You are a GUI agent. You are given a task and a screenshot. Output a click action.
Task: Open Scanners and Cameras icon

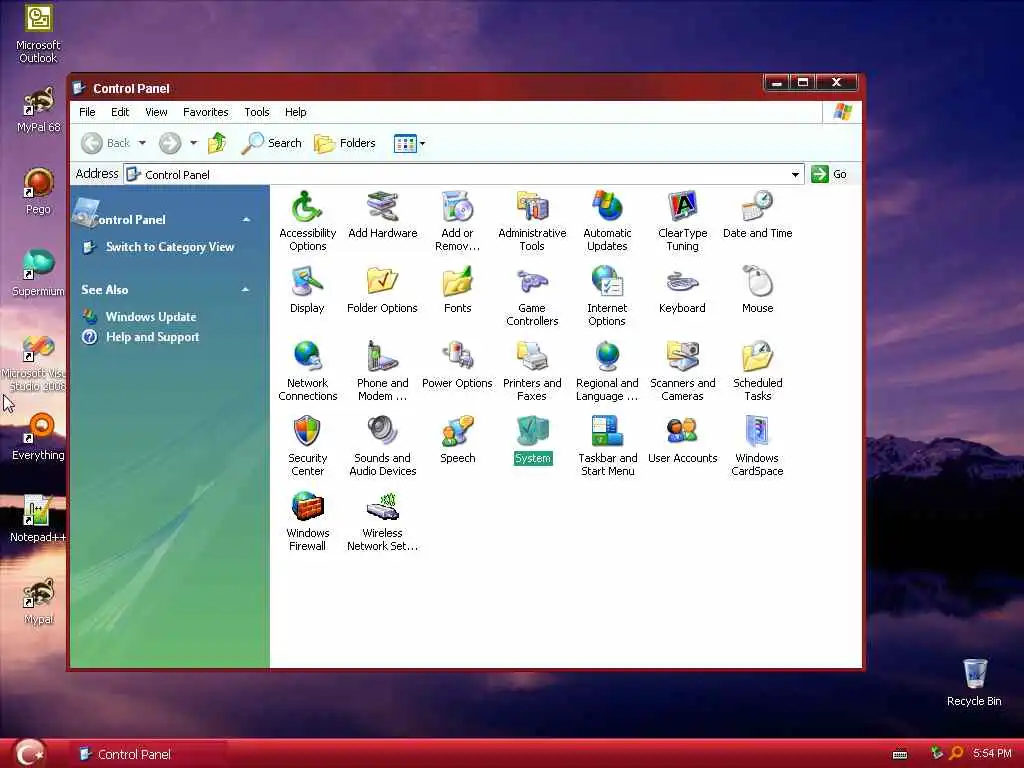click(x=682, y=371)
